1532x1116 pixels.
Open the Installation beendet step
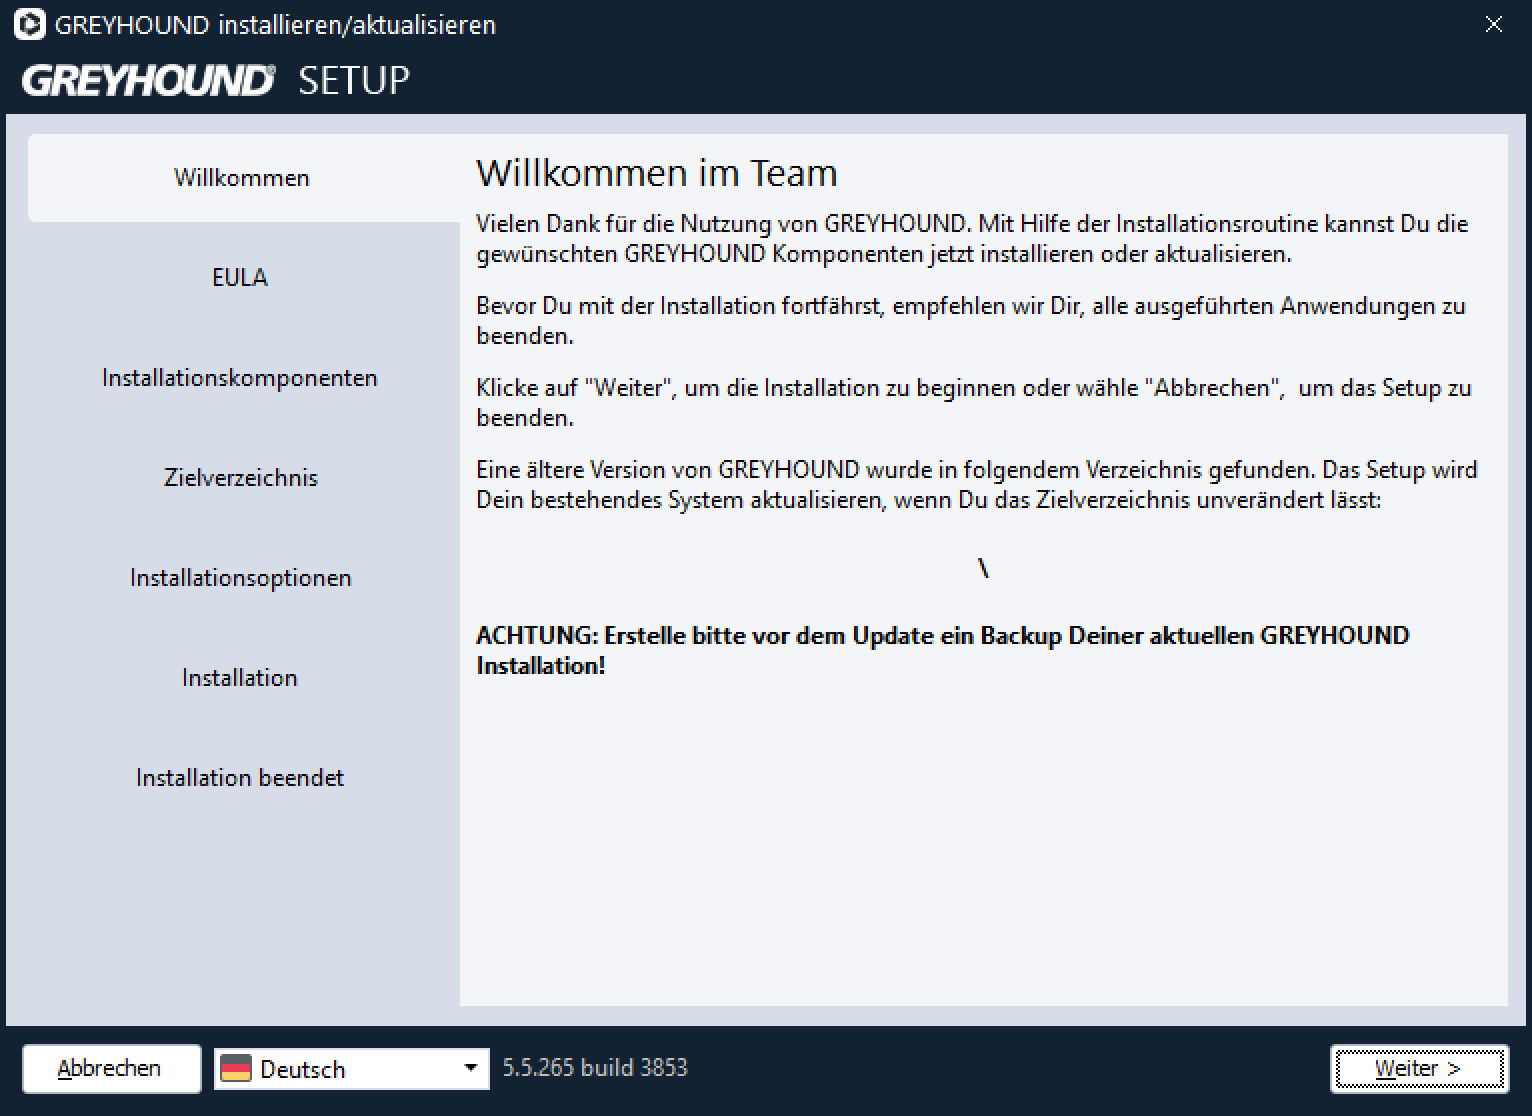point(240,778)
